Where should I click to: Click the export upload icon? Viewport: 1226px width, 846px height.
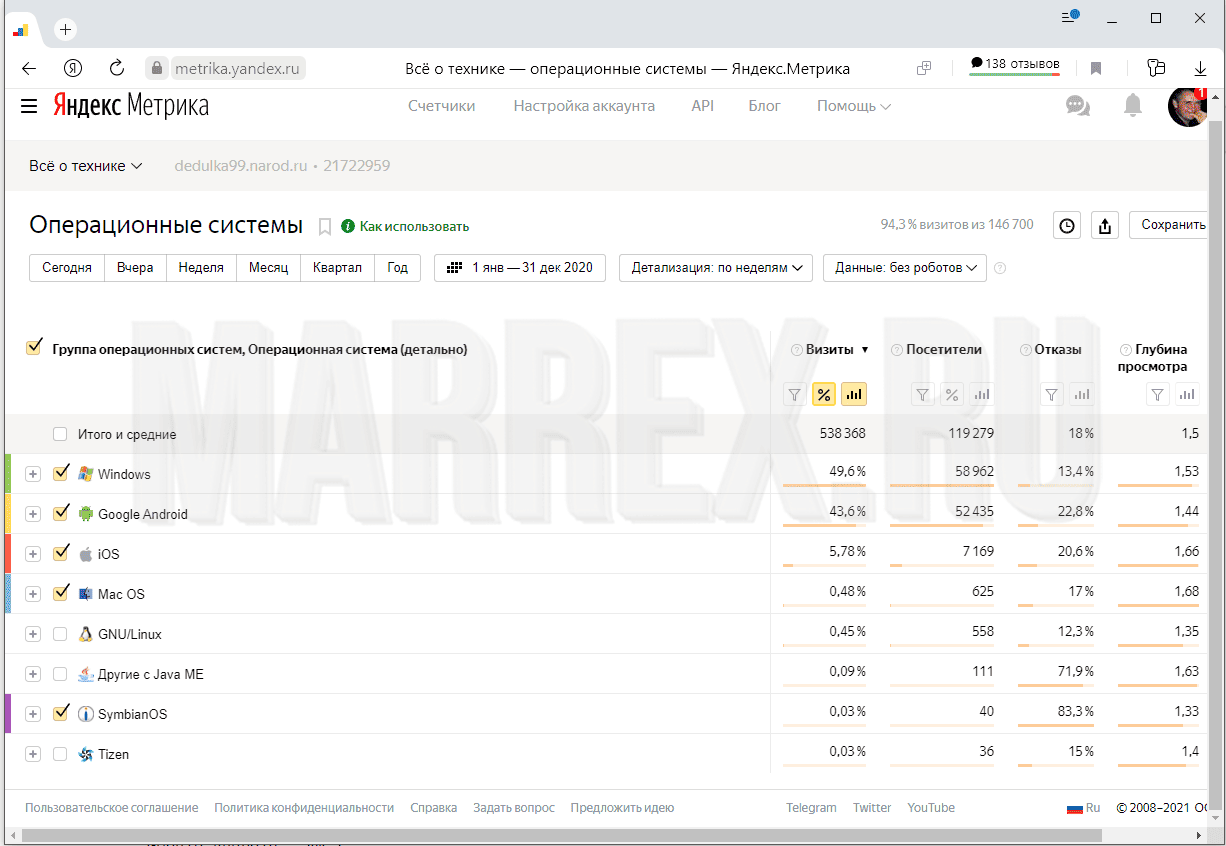coord(1104,226)
